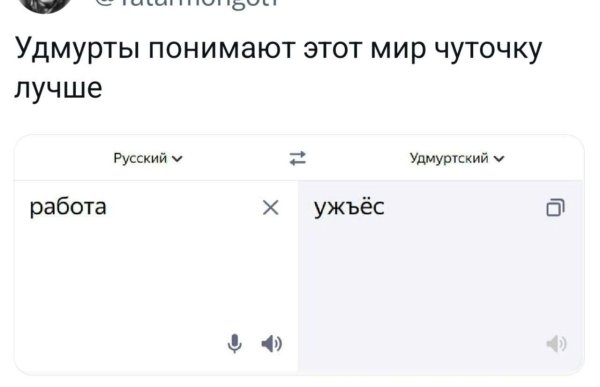Open the tweet author's profile picture
Viewport: 600px width, 387px height.
44,5
